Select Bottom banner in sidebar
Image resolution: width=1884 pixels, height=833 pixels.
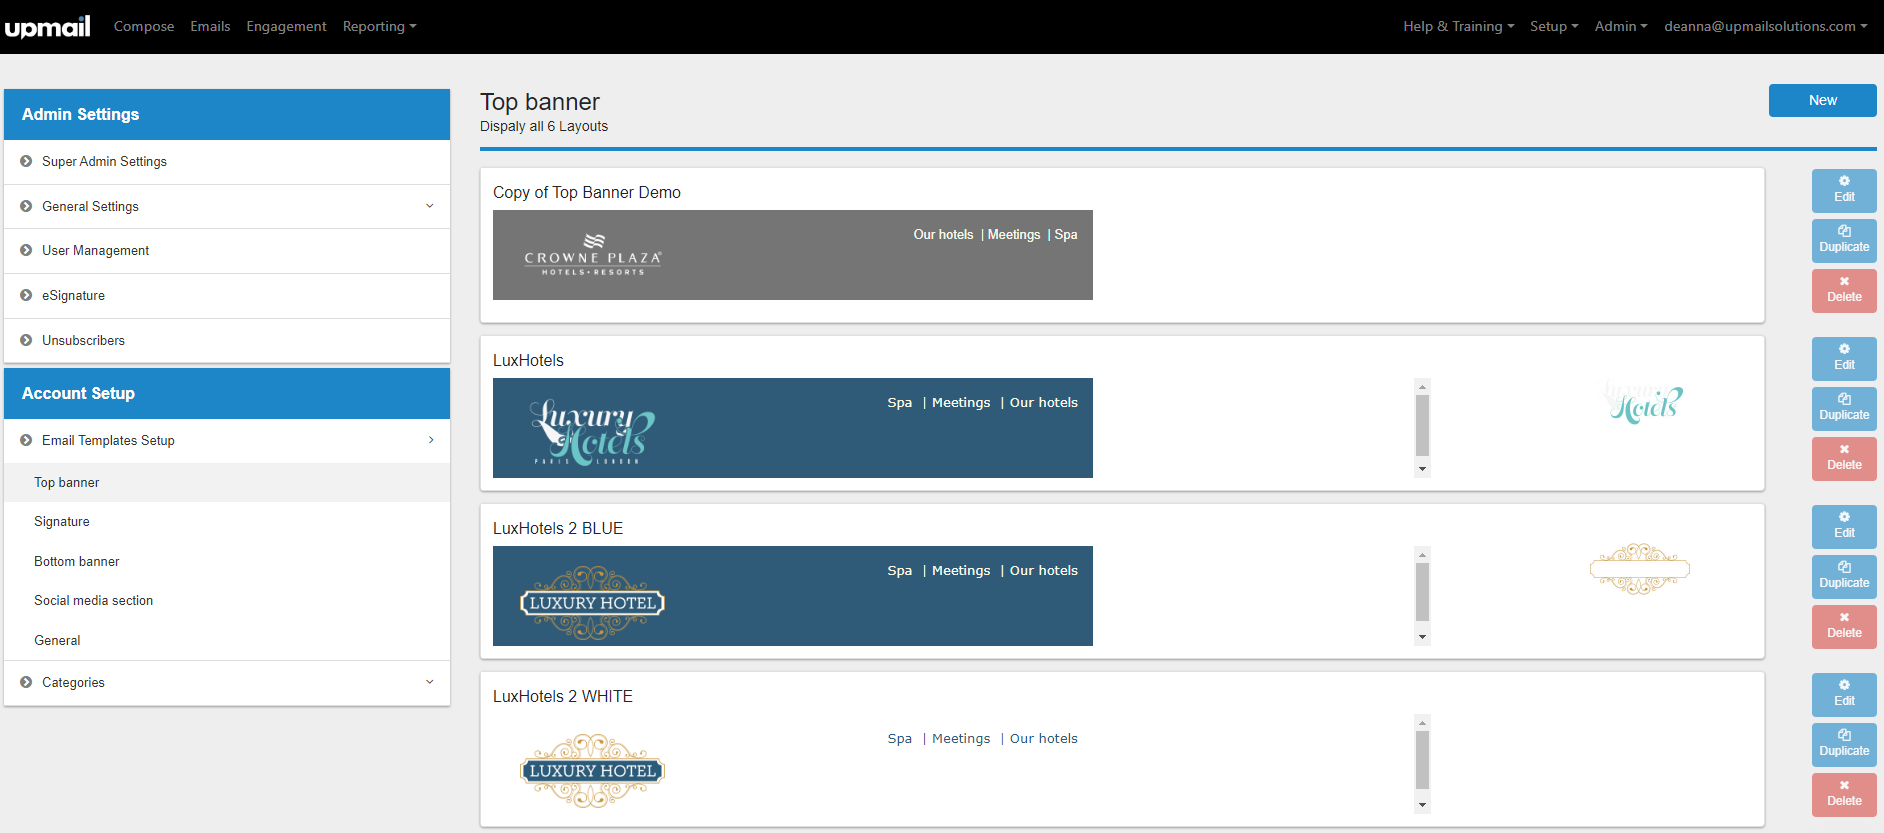point(227,561)
